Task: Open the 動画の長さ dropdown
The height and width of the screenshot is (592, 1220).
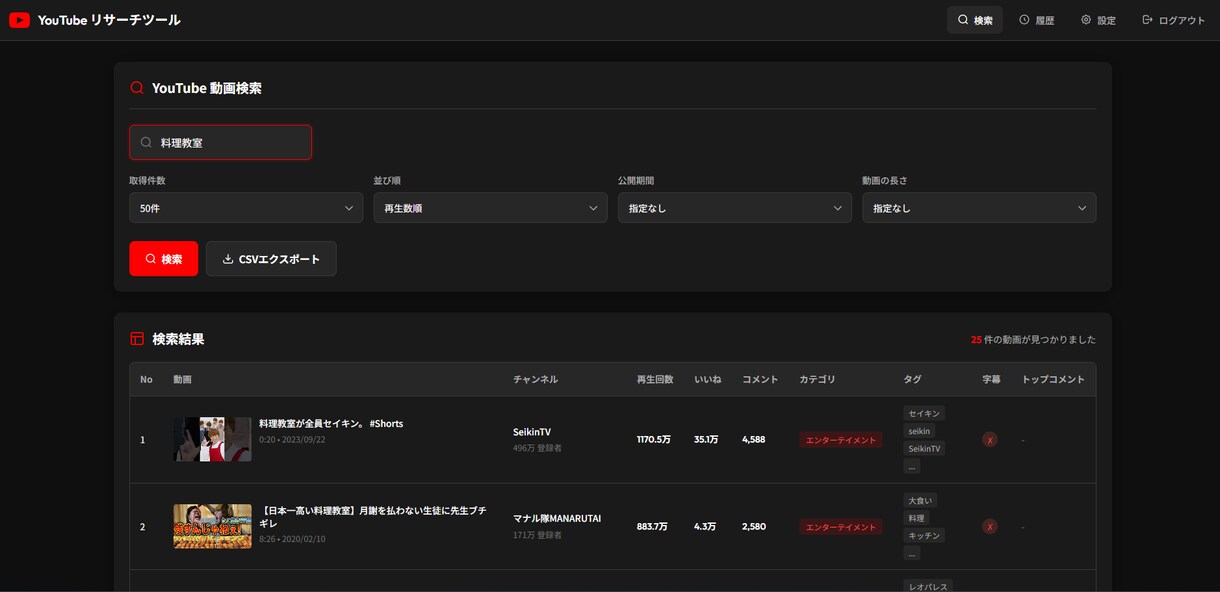Action: tap(979, 208)
